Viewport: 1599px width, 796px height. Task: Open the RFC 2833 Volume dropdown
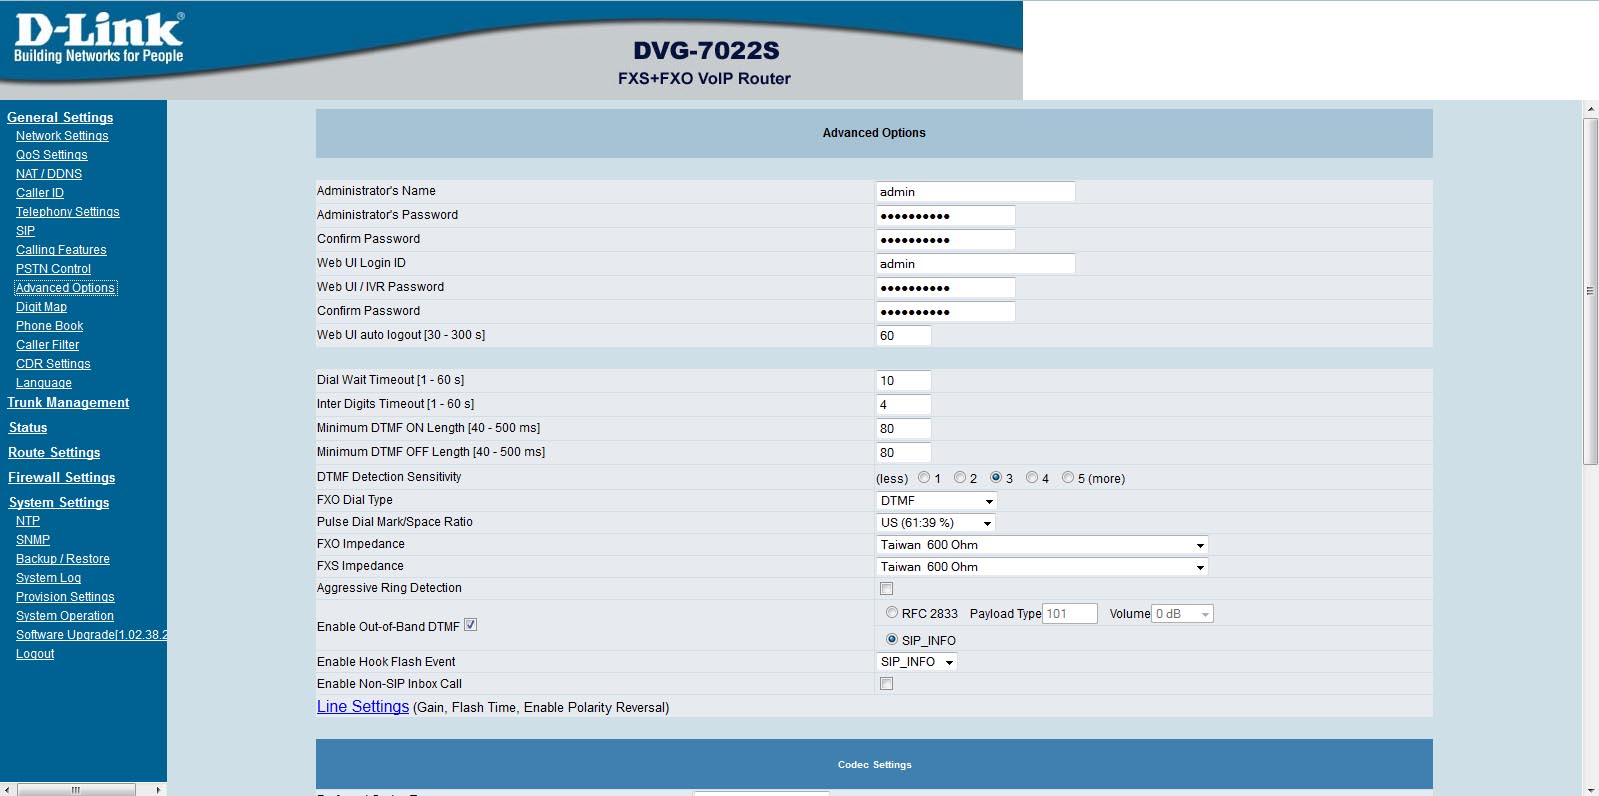(1183, 614)
